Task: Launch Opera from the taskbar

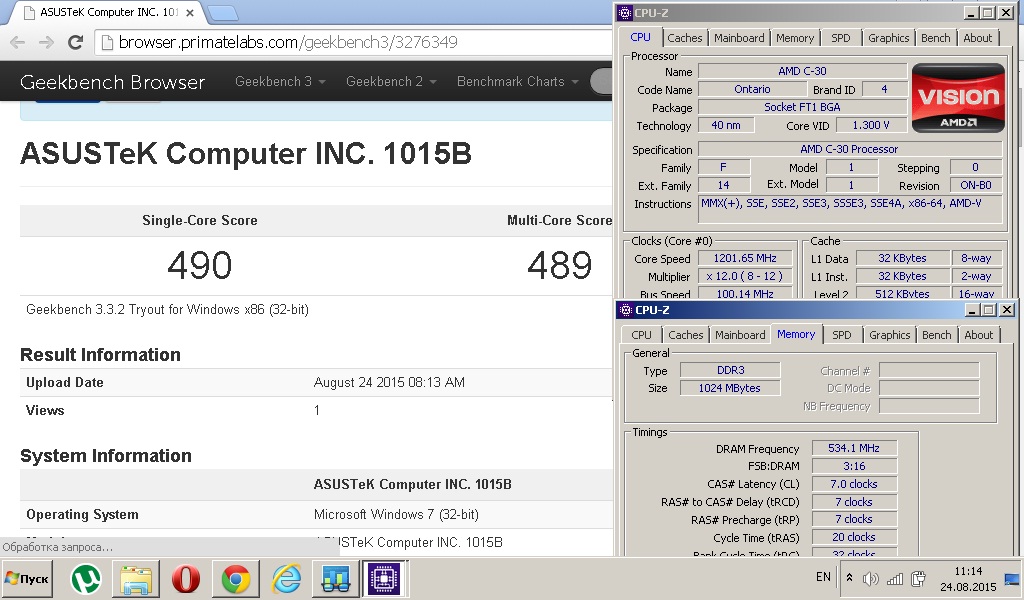Action: point(186,578)
